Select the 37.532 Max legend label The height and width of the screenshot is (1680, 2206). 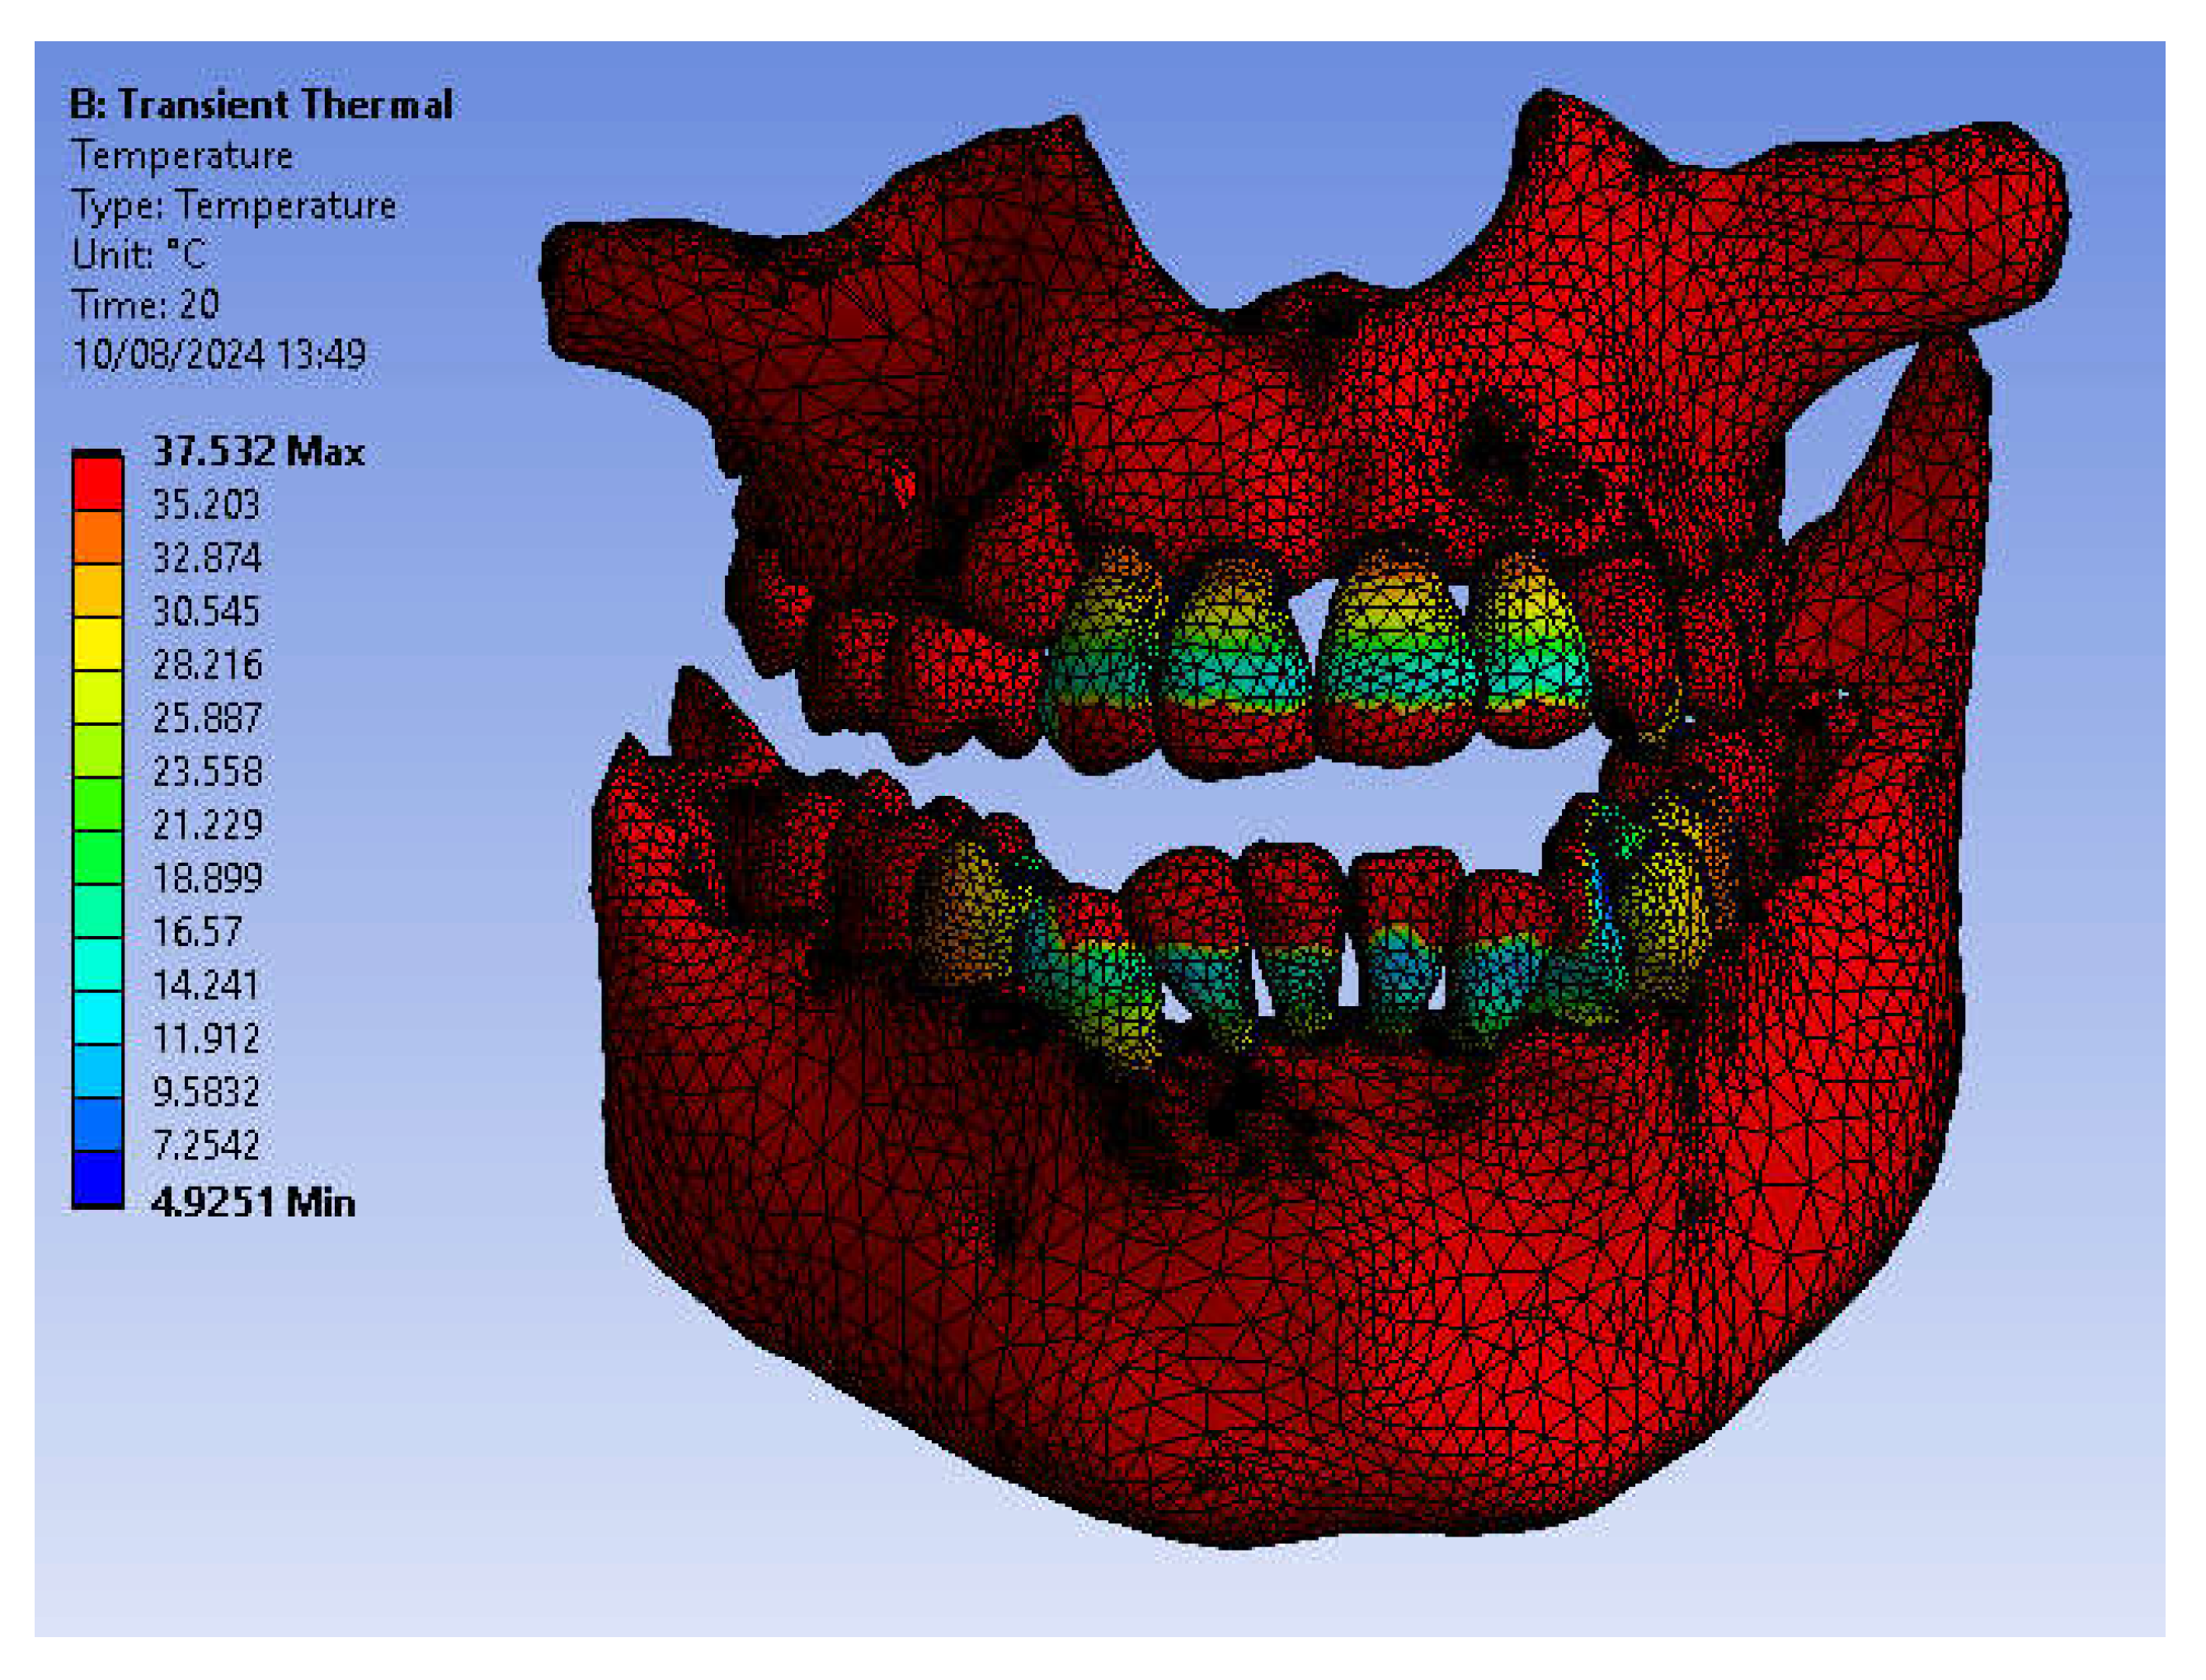pos(258,452)
